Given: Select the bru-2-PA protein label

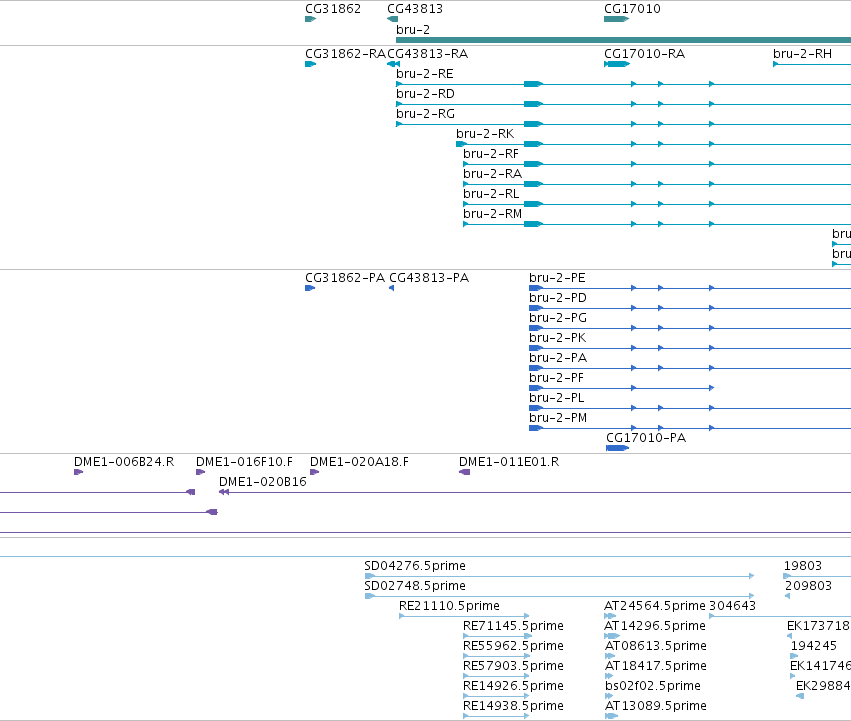Looking at the screenshot, I should pos(558,358).
